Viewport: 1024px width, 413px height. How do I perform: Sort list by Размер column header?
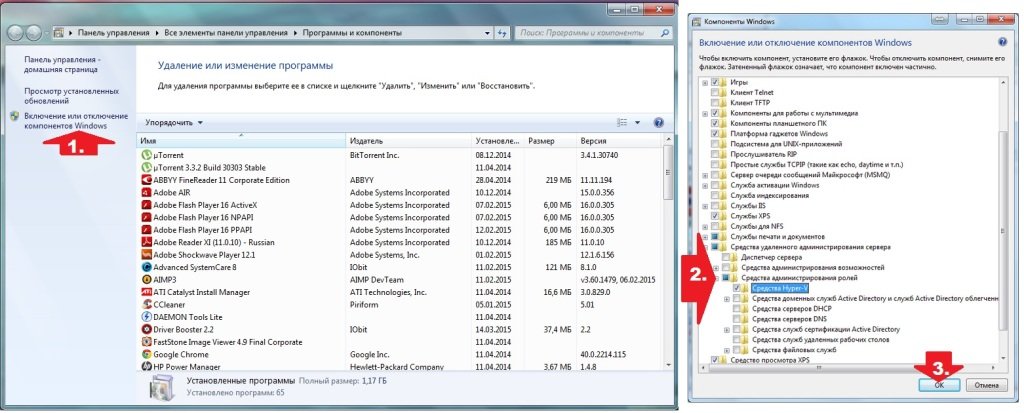tap(550, 140)
